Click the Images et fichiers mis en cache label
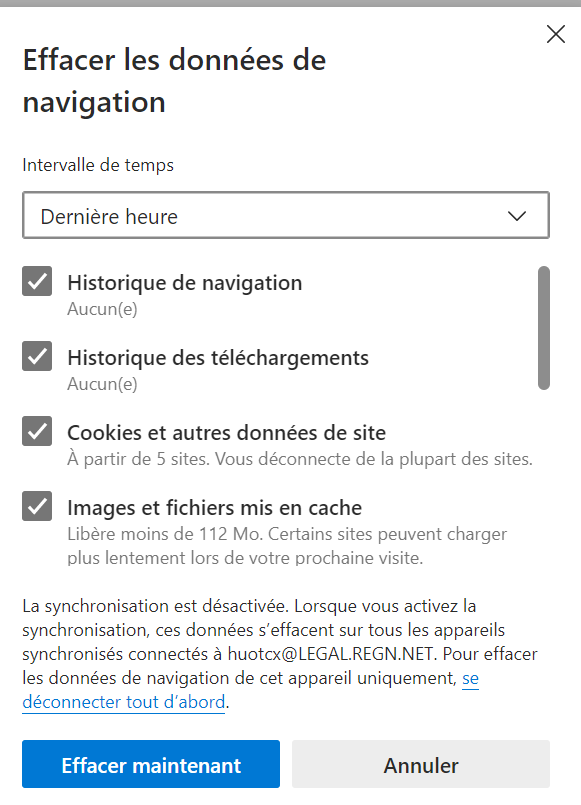Screen dimensions: 581x805 click(215, 508)
